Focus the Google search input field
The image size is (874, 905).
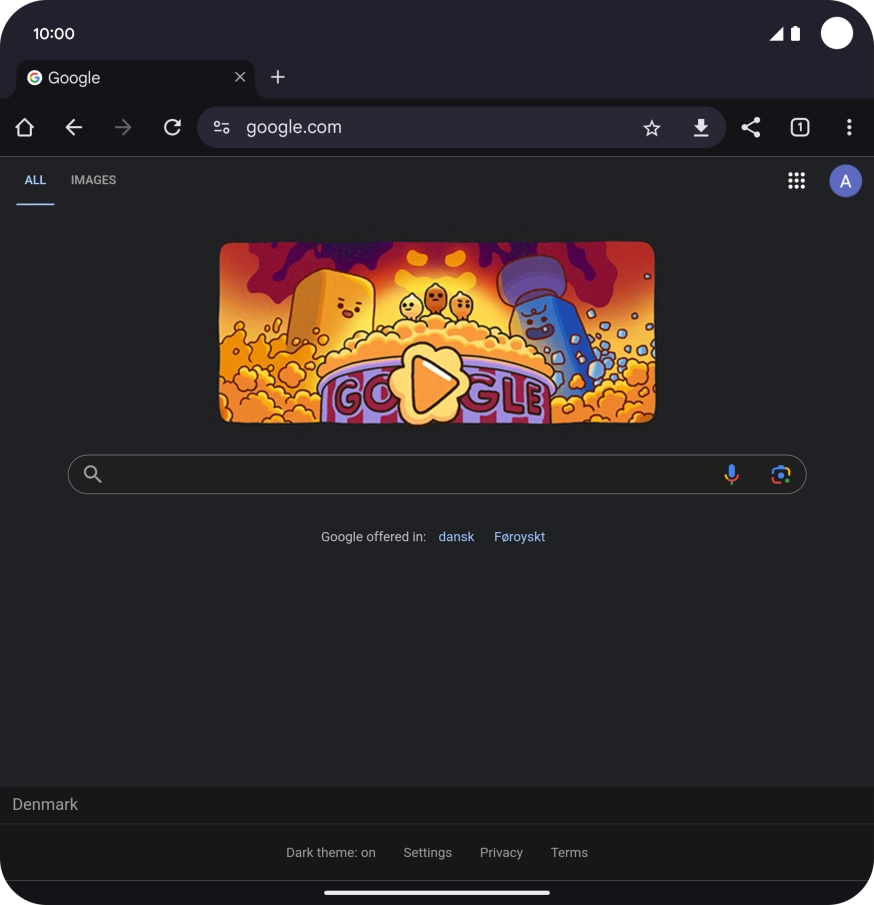tap(410, 475)
